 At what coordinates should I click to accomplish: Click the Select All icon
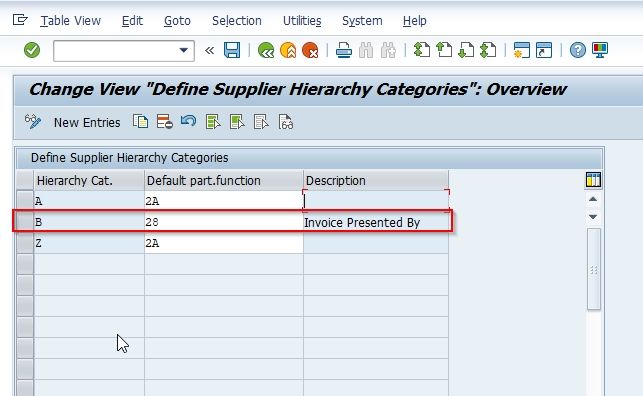pos(213,122)
